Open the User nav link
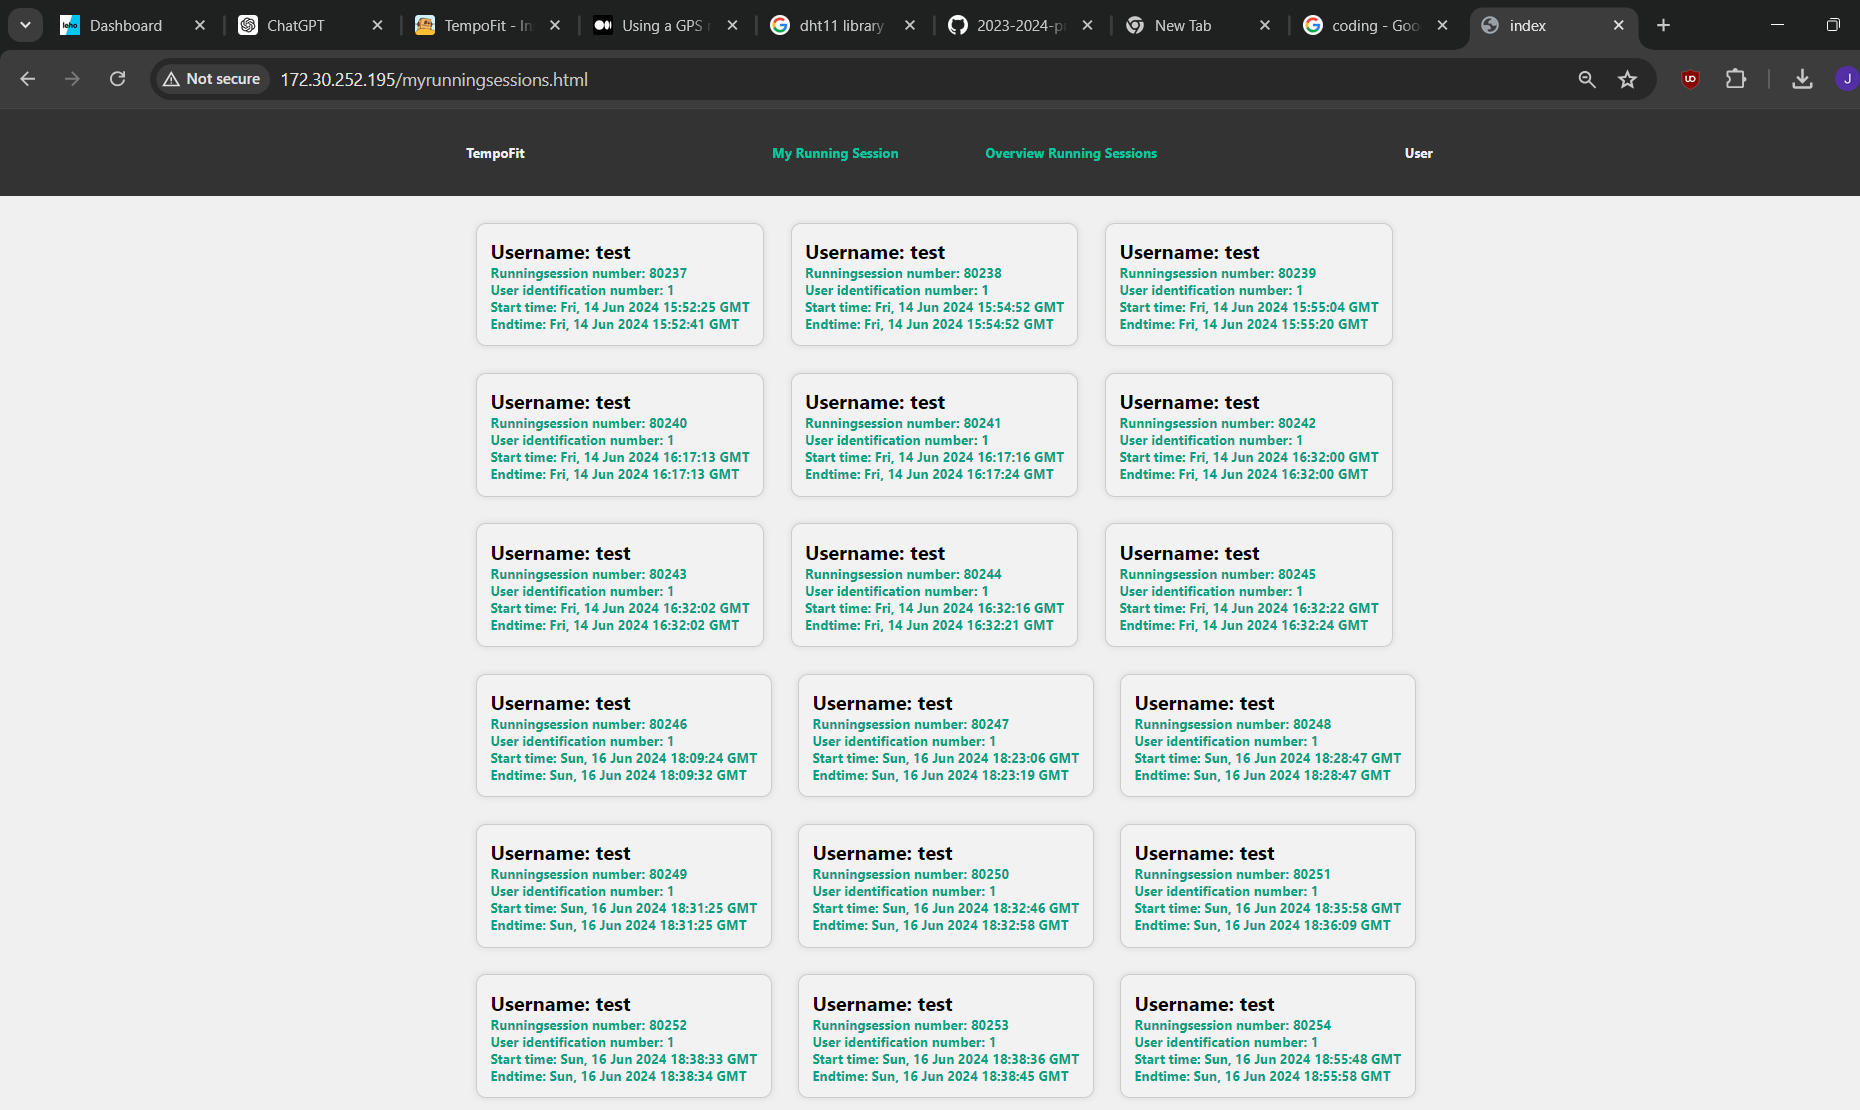The image size is (1860, 1110). (1418, 153)
